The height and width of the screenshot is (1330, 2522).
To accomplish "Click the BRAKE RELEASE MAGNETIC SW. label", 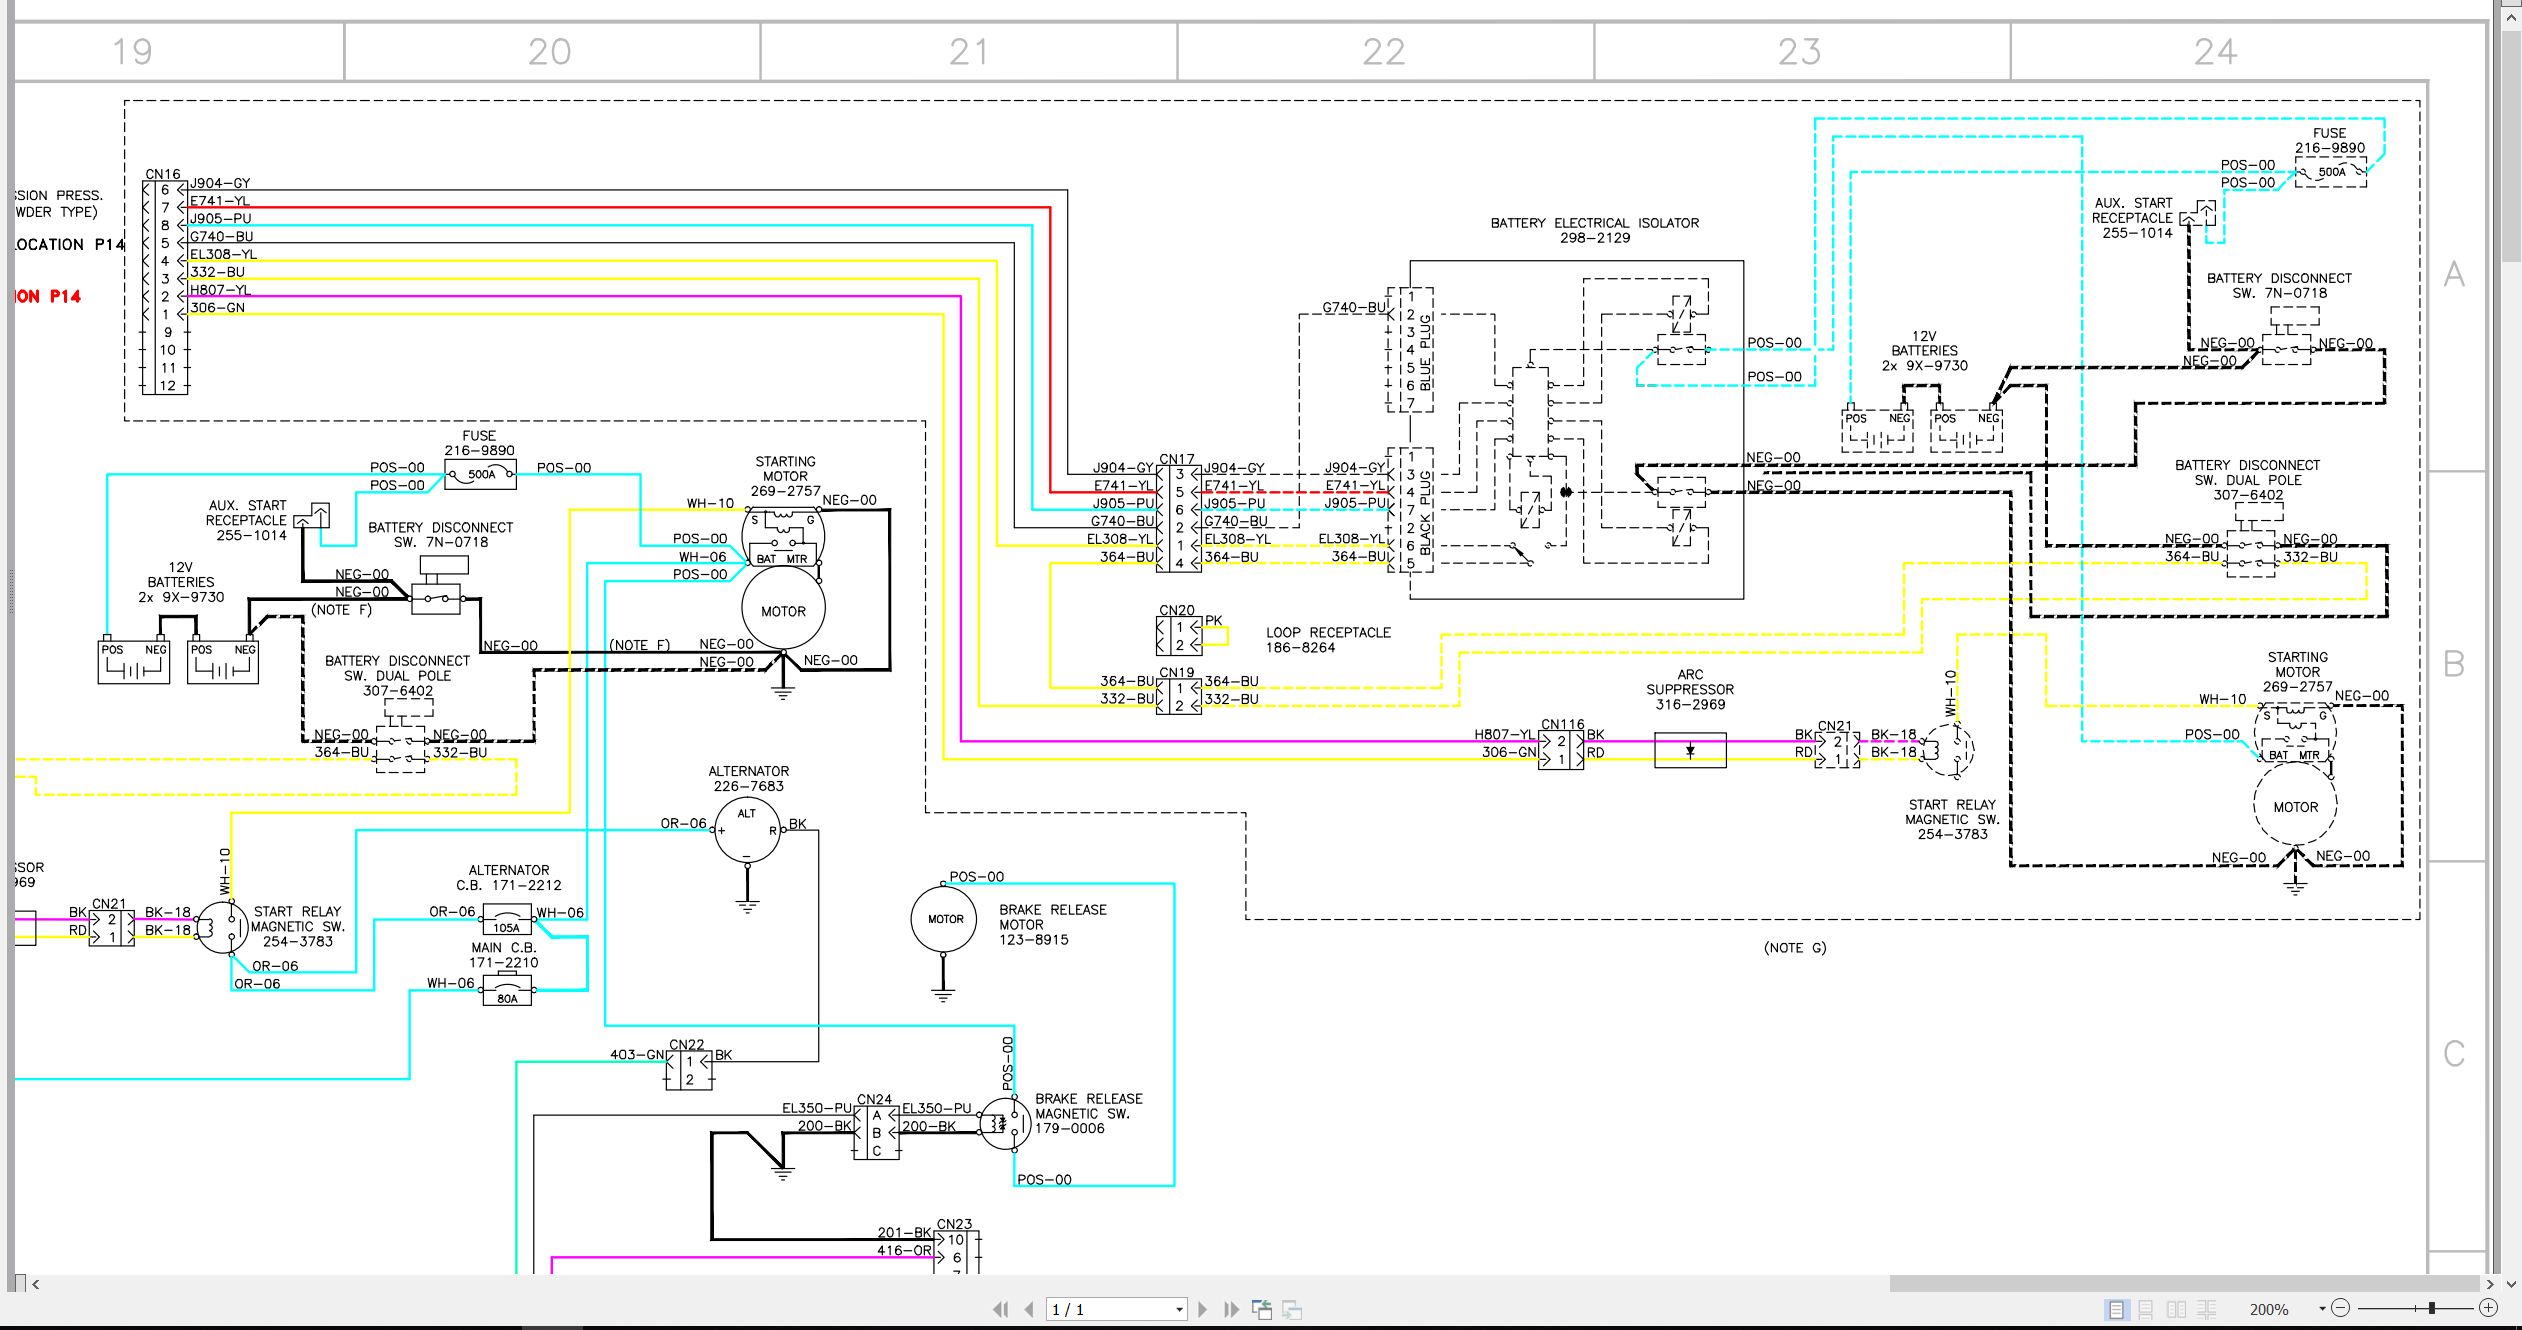I will click(1088, 1113).
